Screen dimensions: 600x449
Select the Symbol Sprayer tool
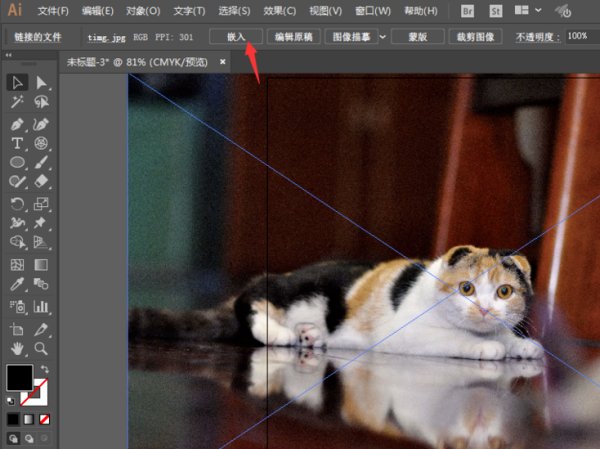17,307
